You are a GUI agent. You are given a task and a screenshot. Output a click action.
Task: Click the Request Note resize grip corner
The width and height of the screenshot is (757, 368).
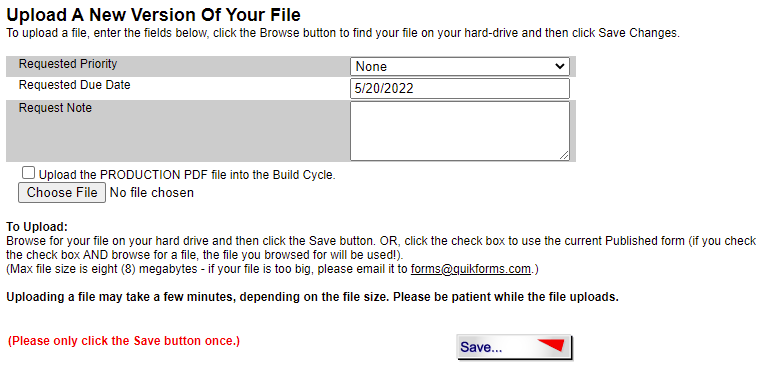coord(564,155)
